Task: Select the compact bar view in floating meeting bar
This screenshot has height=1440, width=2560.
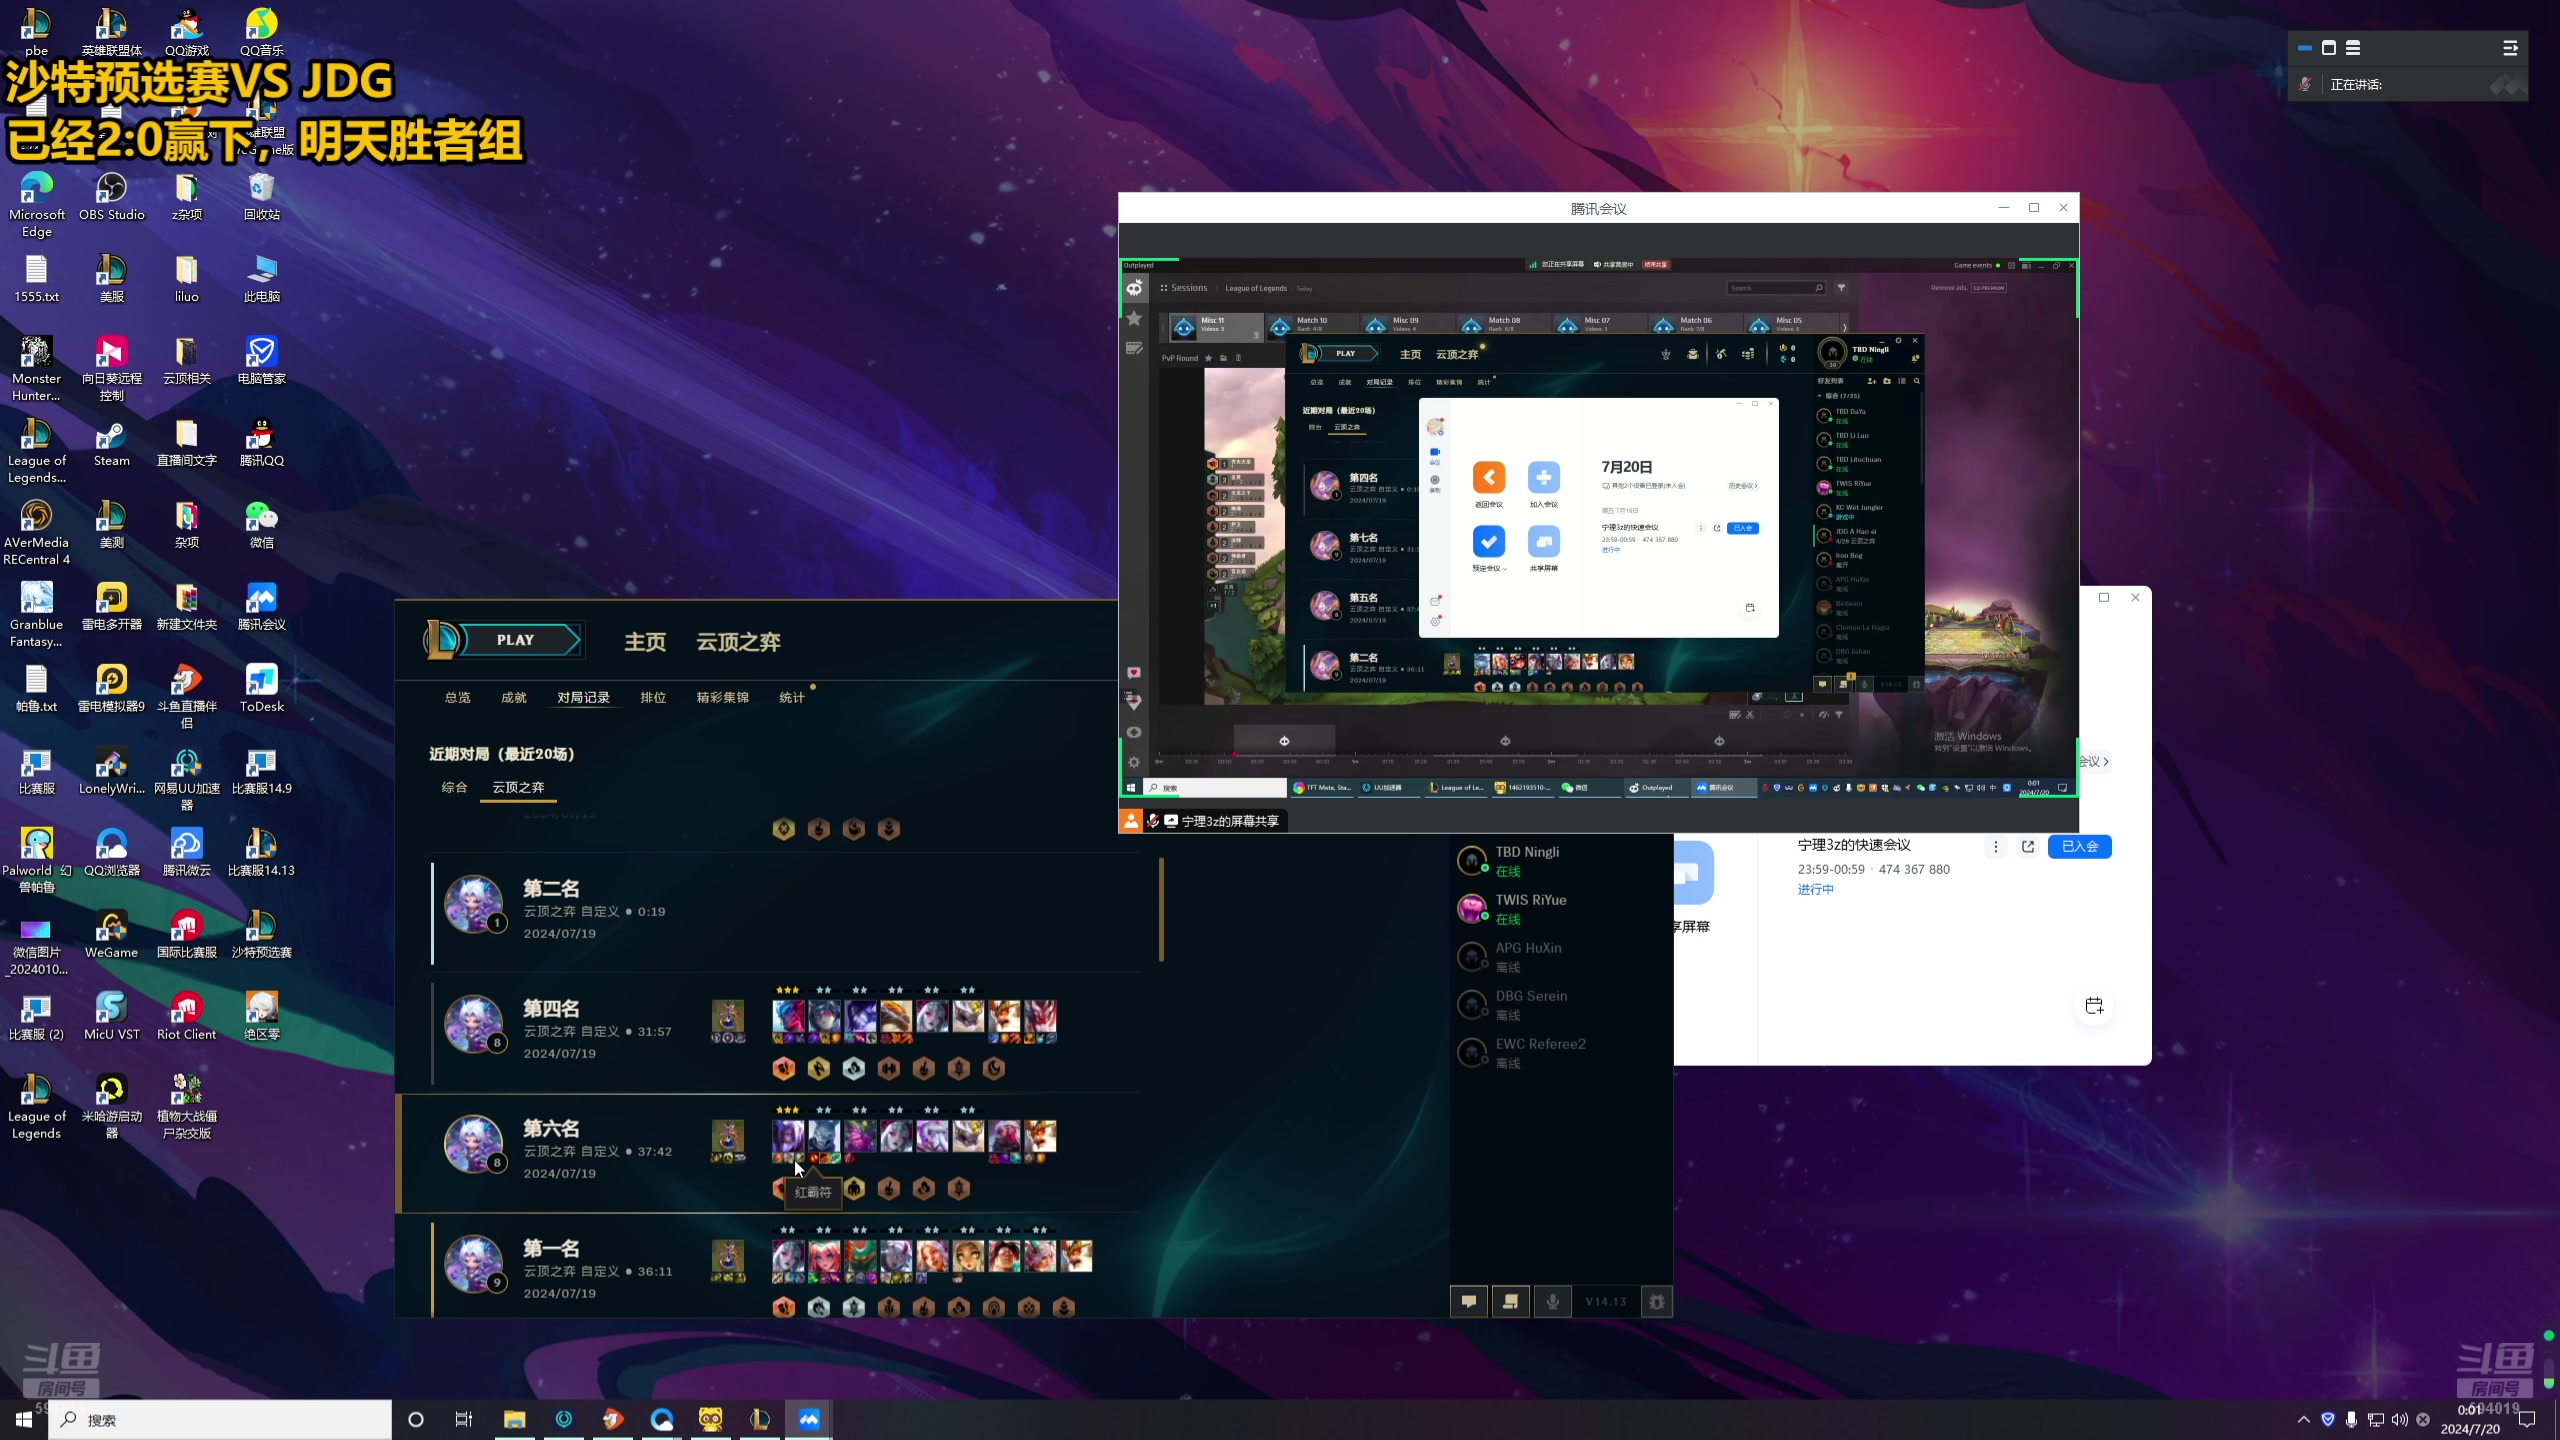Action: click(x=2305, y=47)
